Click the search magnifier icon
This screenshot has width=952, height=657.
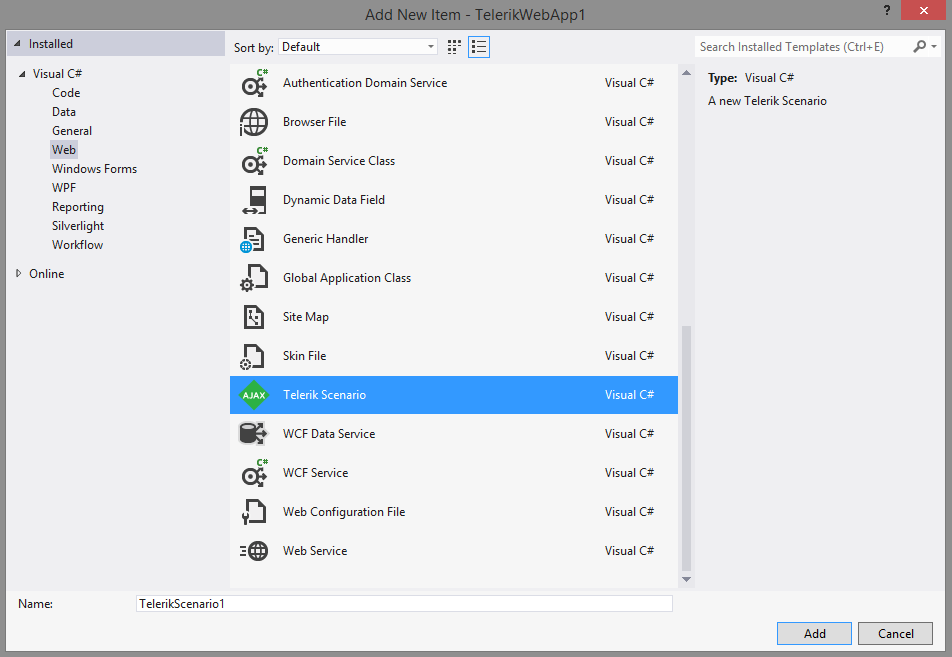click(x=920, y=47)
